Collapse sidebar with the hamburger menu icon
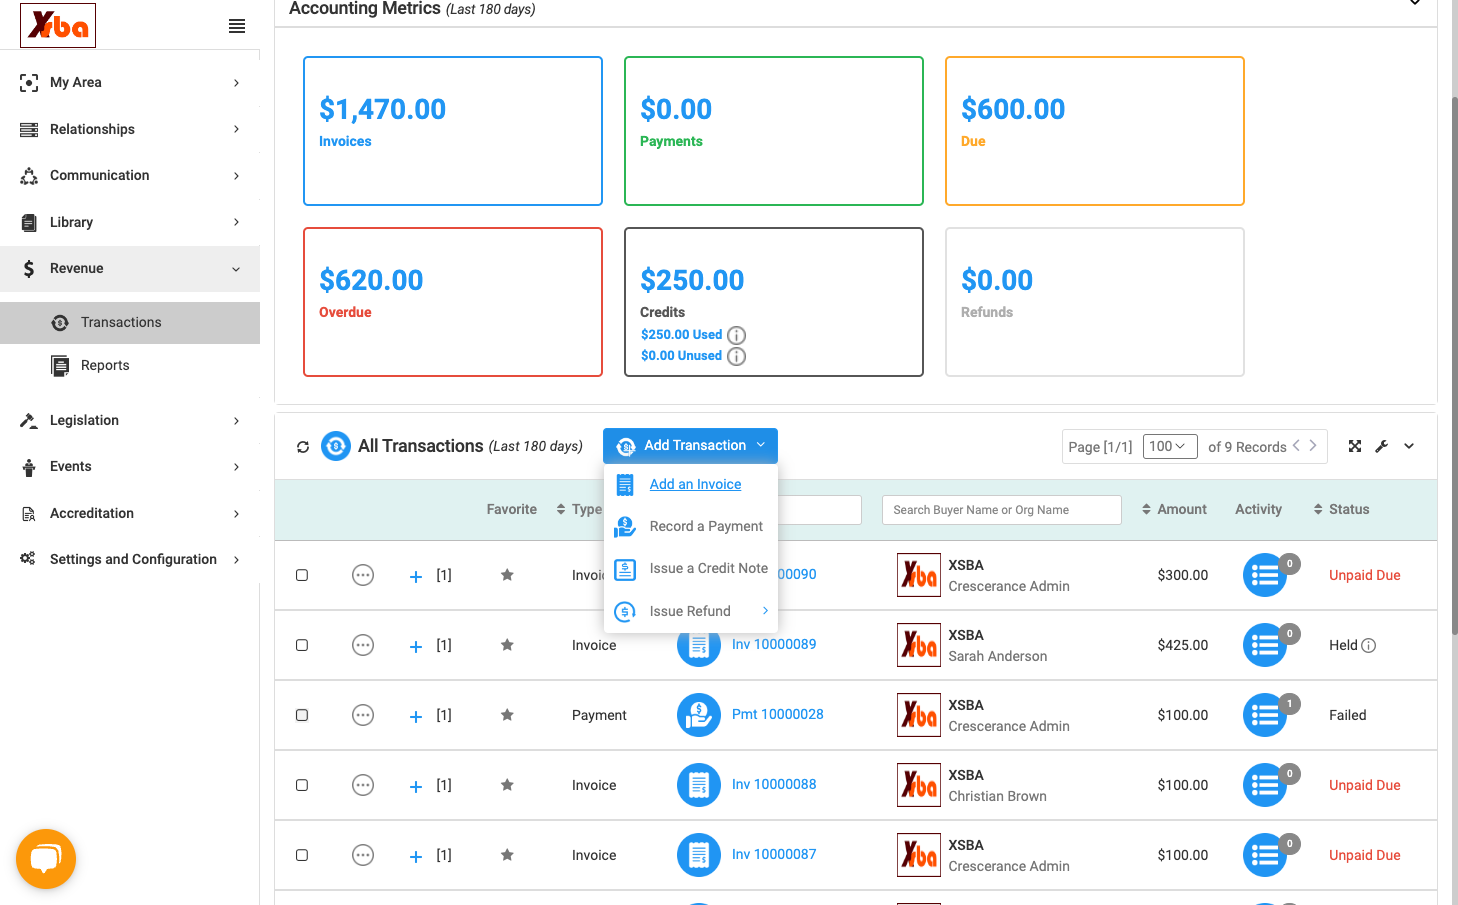This screenshot has height=905, width=1458. click(x=237, y=26)
